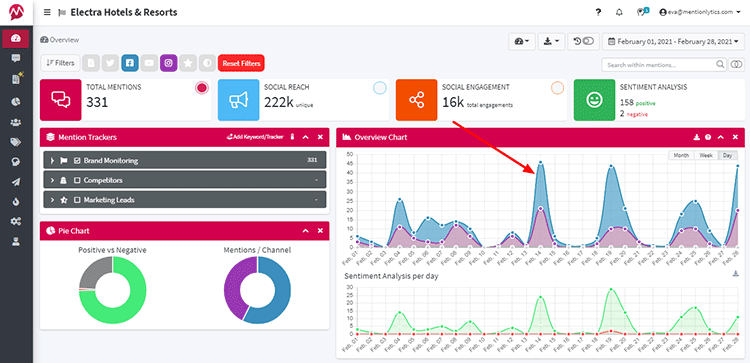This screenshot has height=363, width=750.
Task: Click the Sentiment Analysis smiley tile
Action: pyautogui.click(x=594, y=99)
